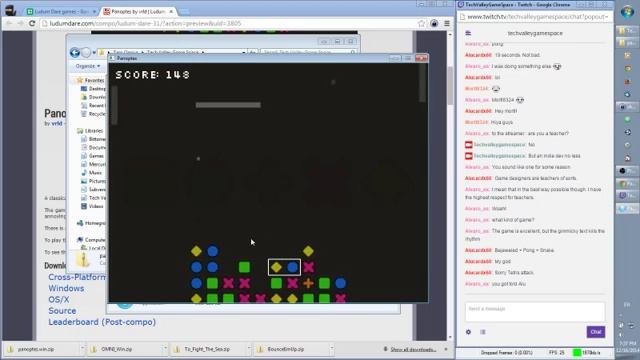Focus the Send a message input box
The width and height of the screenshot is (640, 360).
(x=535, y=312)
